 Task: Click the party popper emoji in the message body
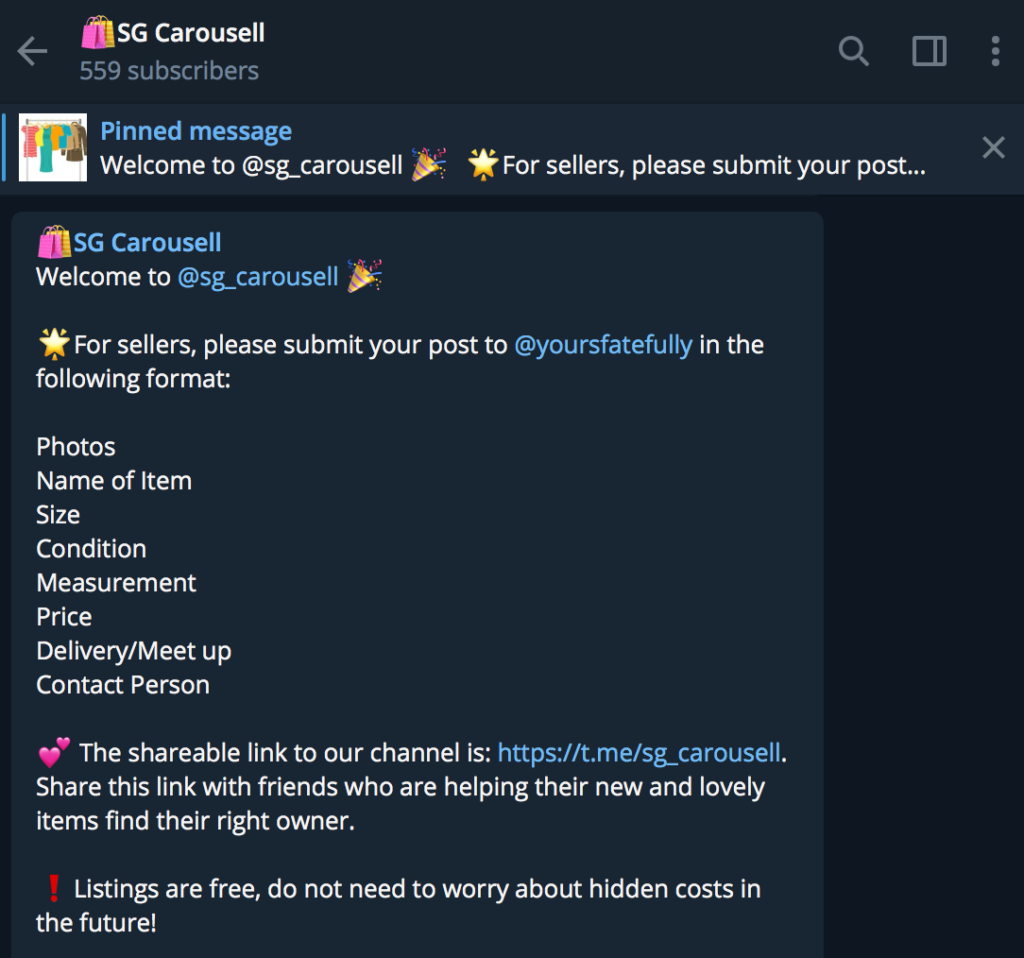365,276
